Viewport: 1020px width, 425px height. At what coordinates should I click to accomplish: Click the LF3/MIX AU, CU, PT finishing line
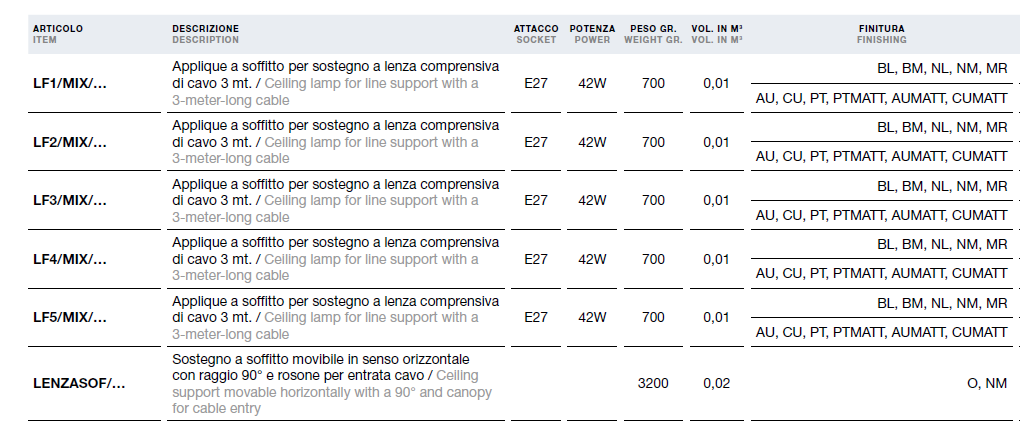click(881, 215)
